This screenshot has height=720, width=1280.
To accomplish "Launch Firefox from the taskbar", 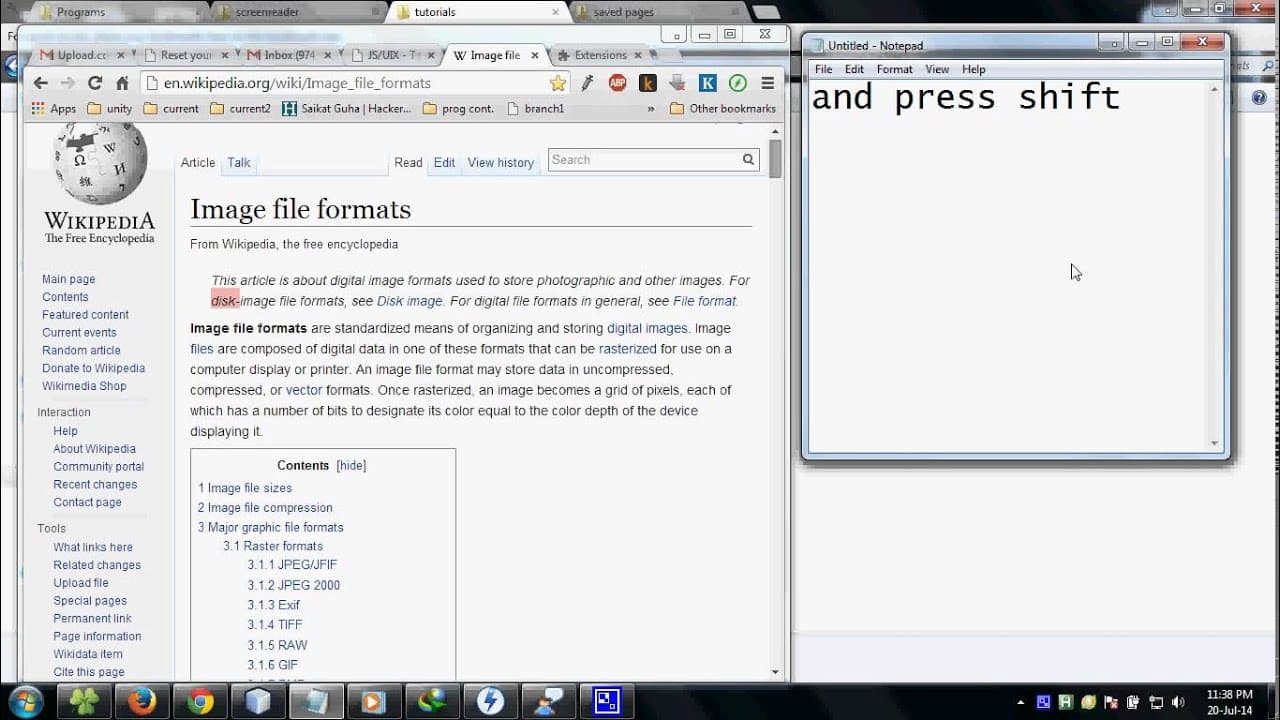I will 142,701.
